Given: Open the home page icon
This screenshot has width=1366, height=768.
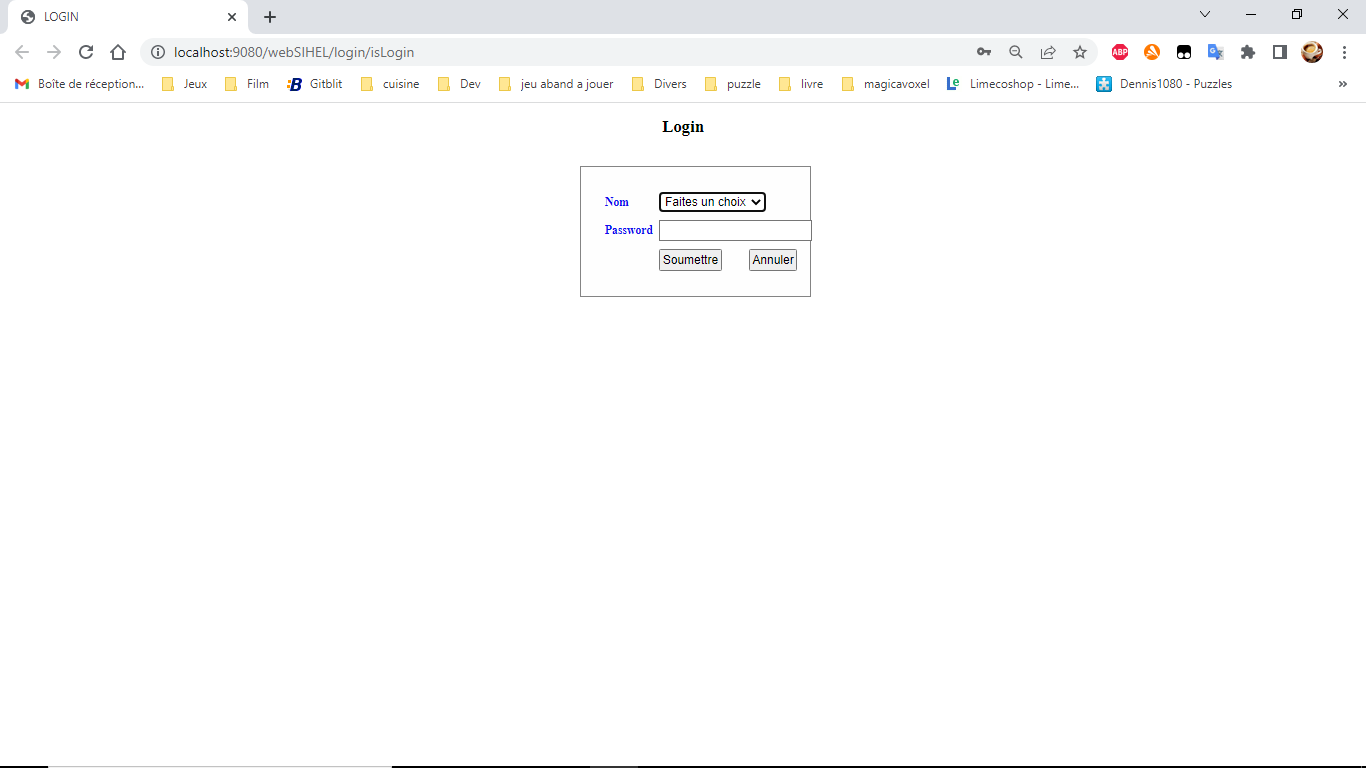Looking at the screenshot, I should tap(118, 52).
